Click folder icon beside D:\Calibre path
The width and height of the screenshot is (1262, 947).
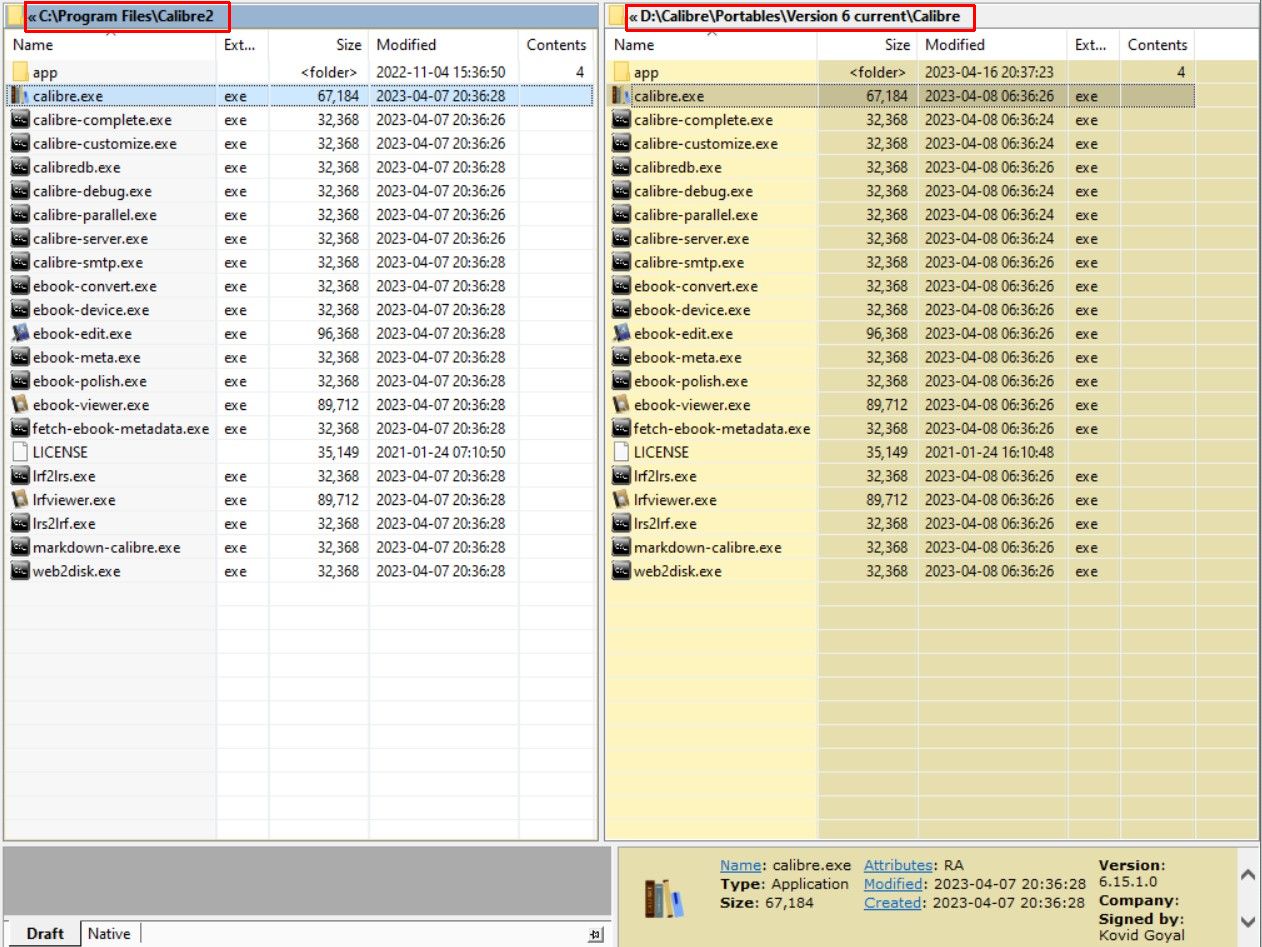click(x=616, y=16)
